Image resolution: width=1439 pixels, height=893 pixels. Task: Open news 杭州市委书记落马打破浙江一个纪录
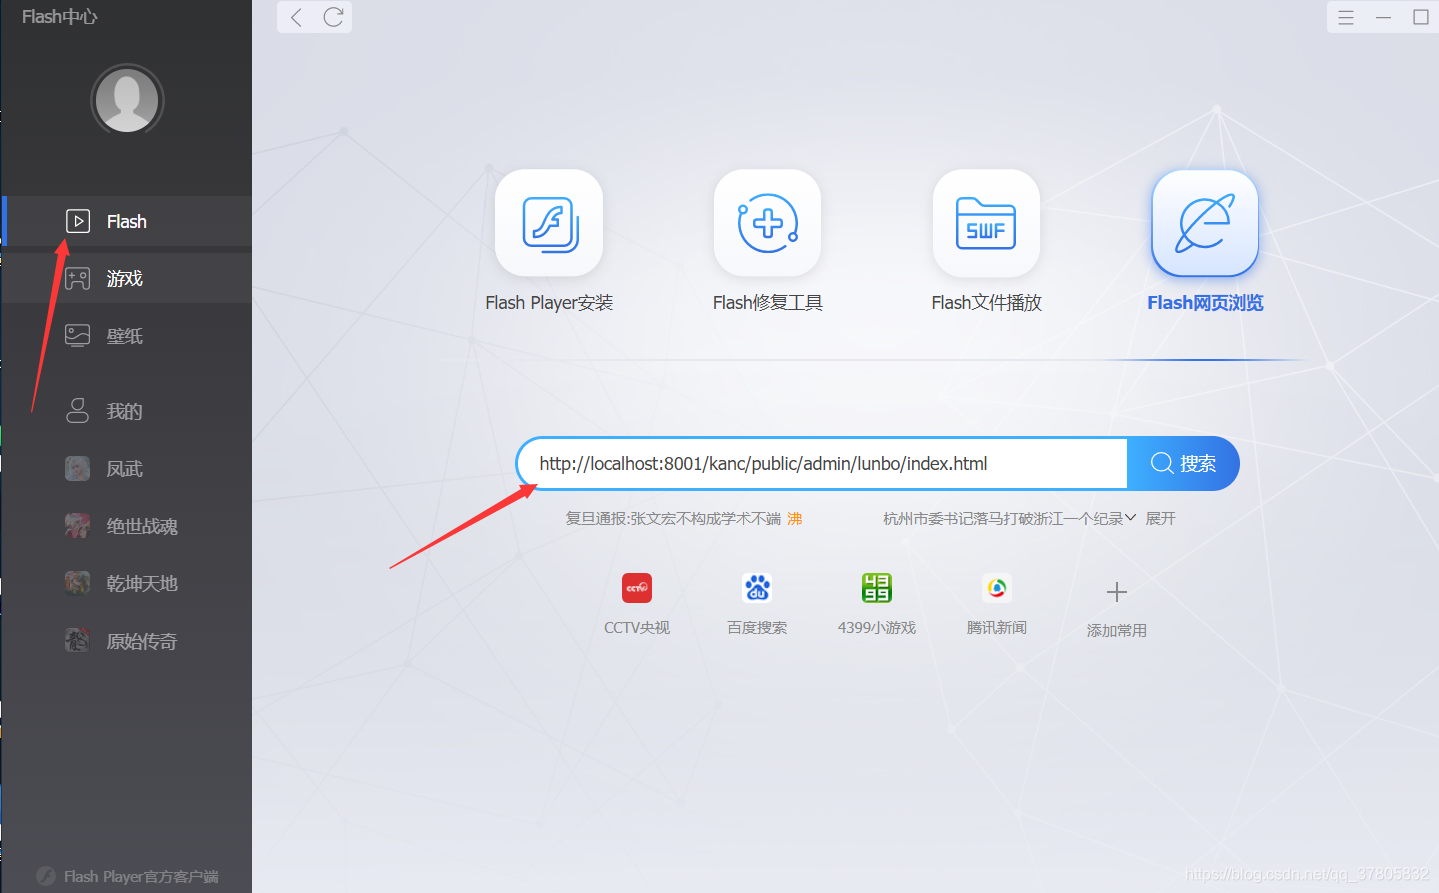[1003, 518]
